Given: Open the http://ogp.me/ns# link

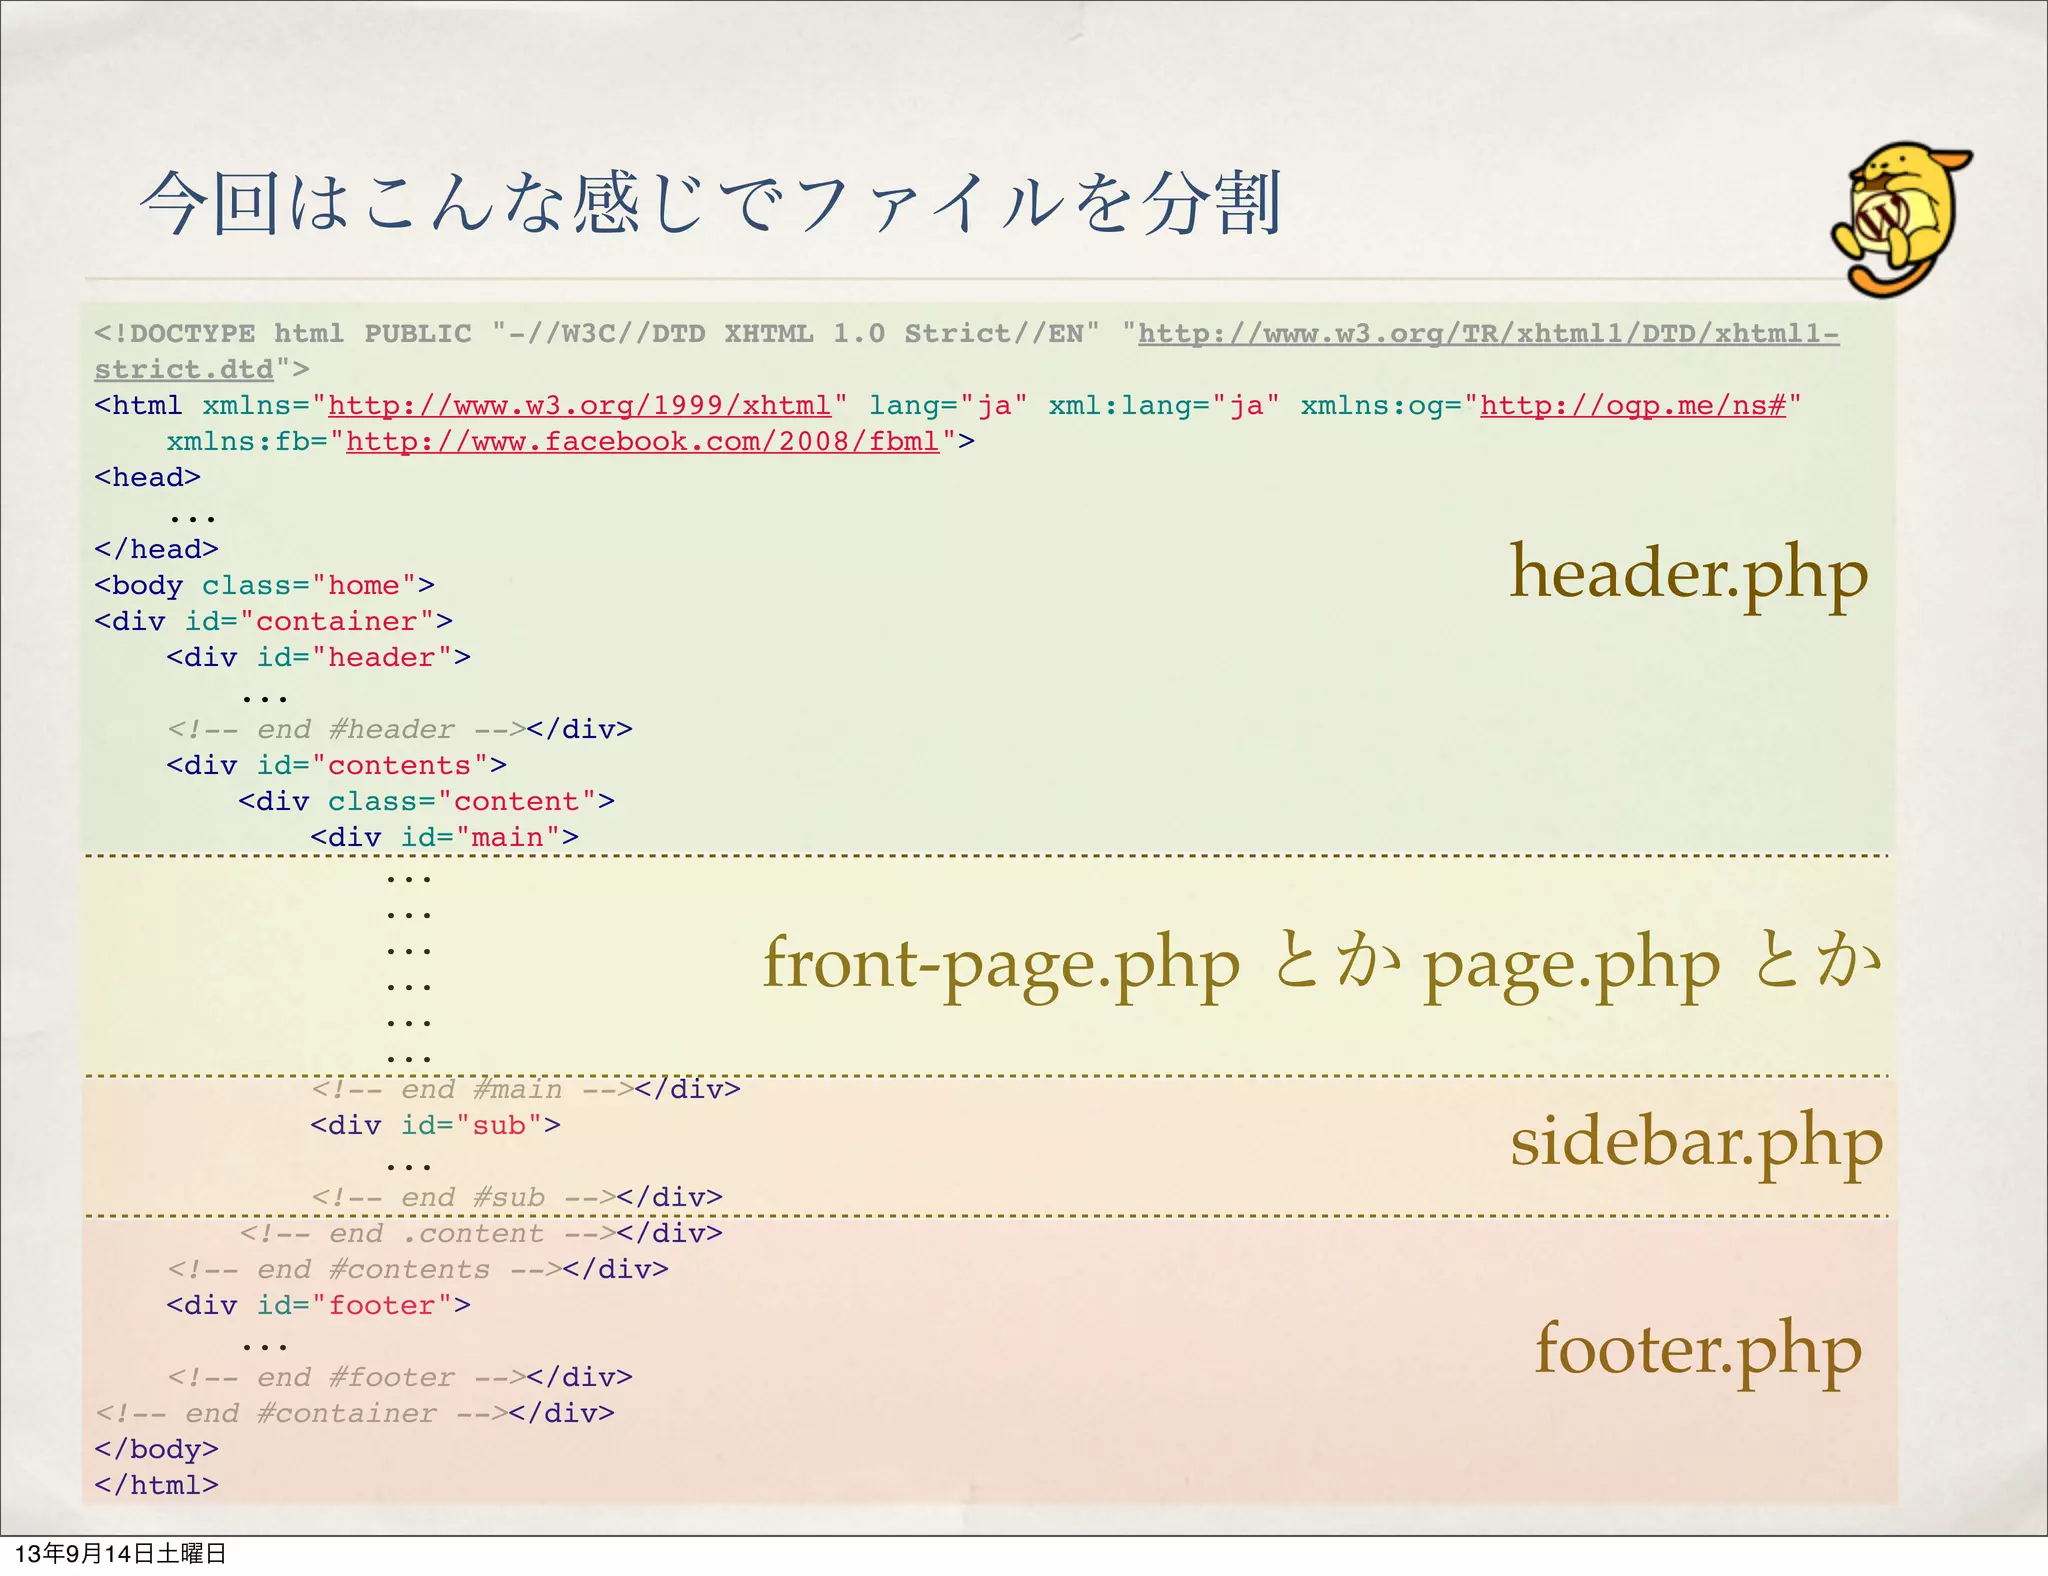Looking at the screenshot, I should coord(1633,405).
